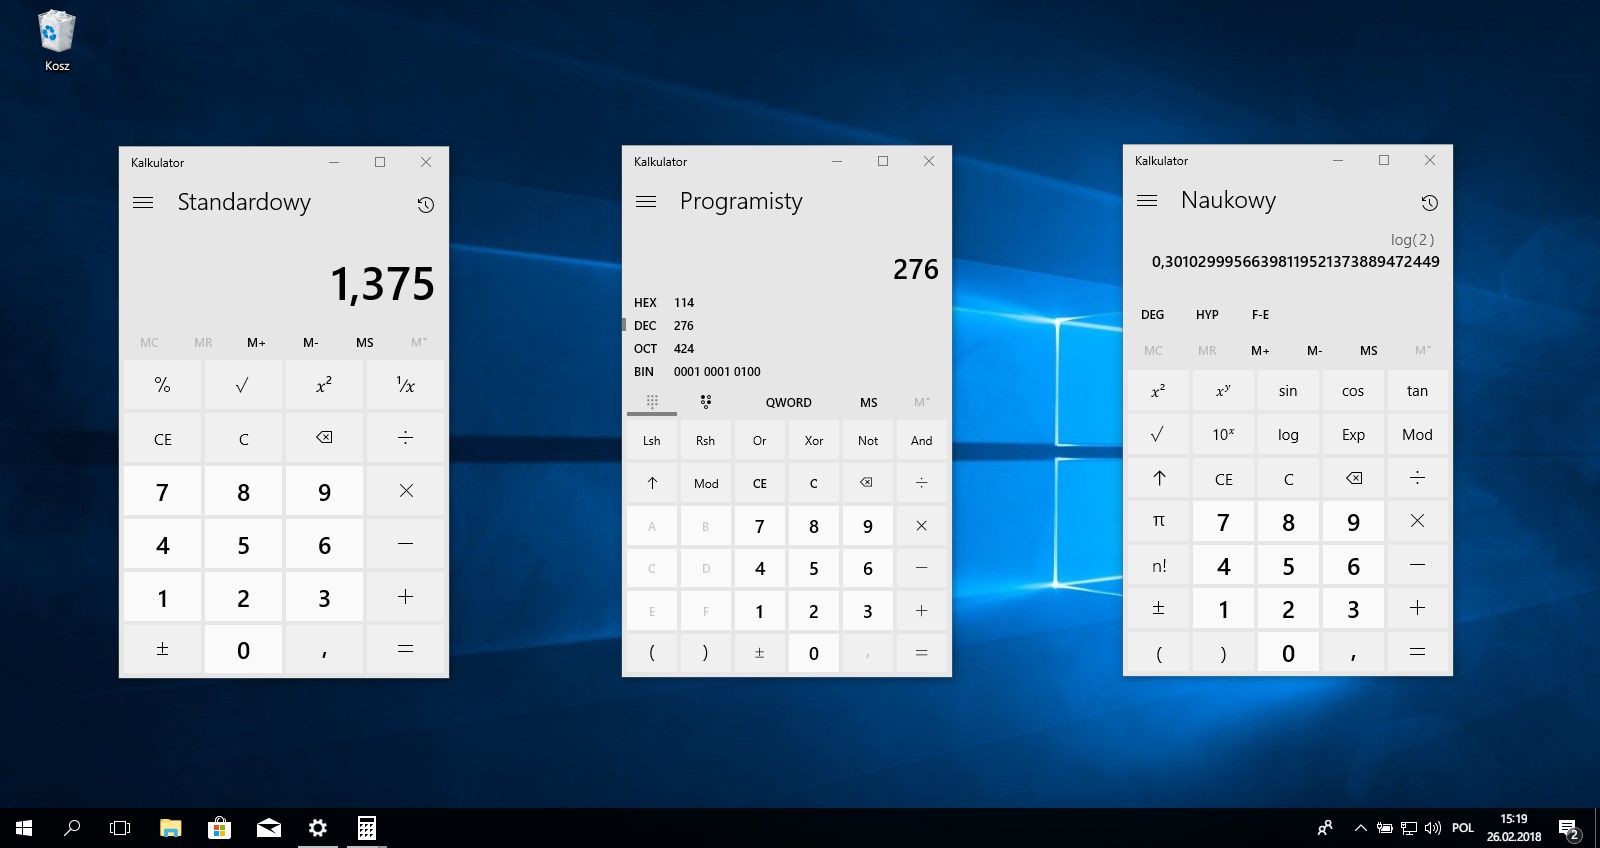Open the volume control in the system tray
Screen dimensions: 1600x848
point(1433,828)
